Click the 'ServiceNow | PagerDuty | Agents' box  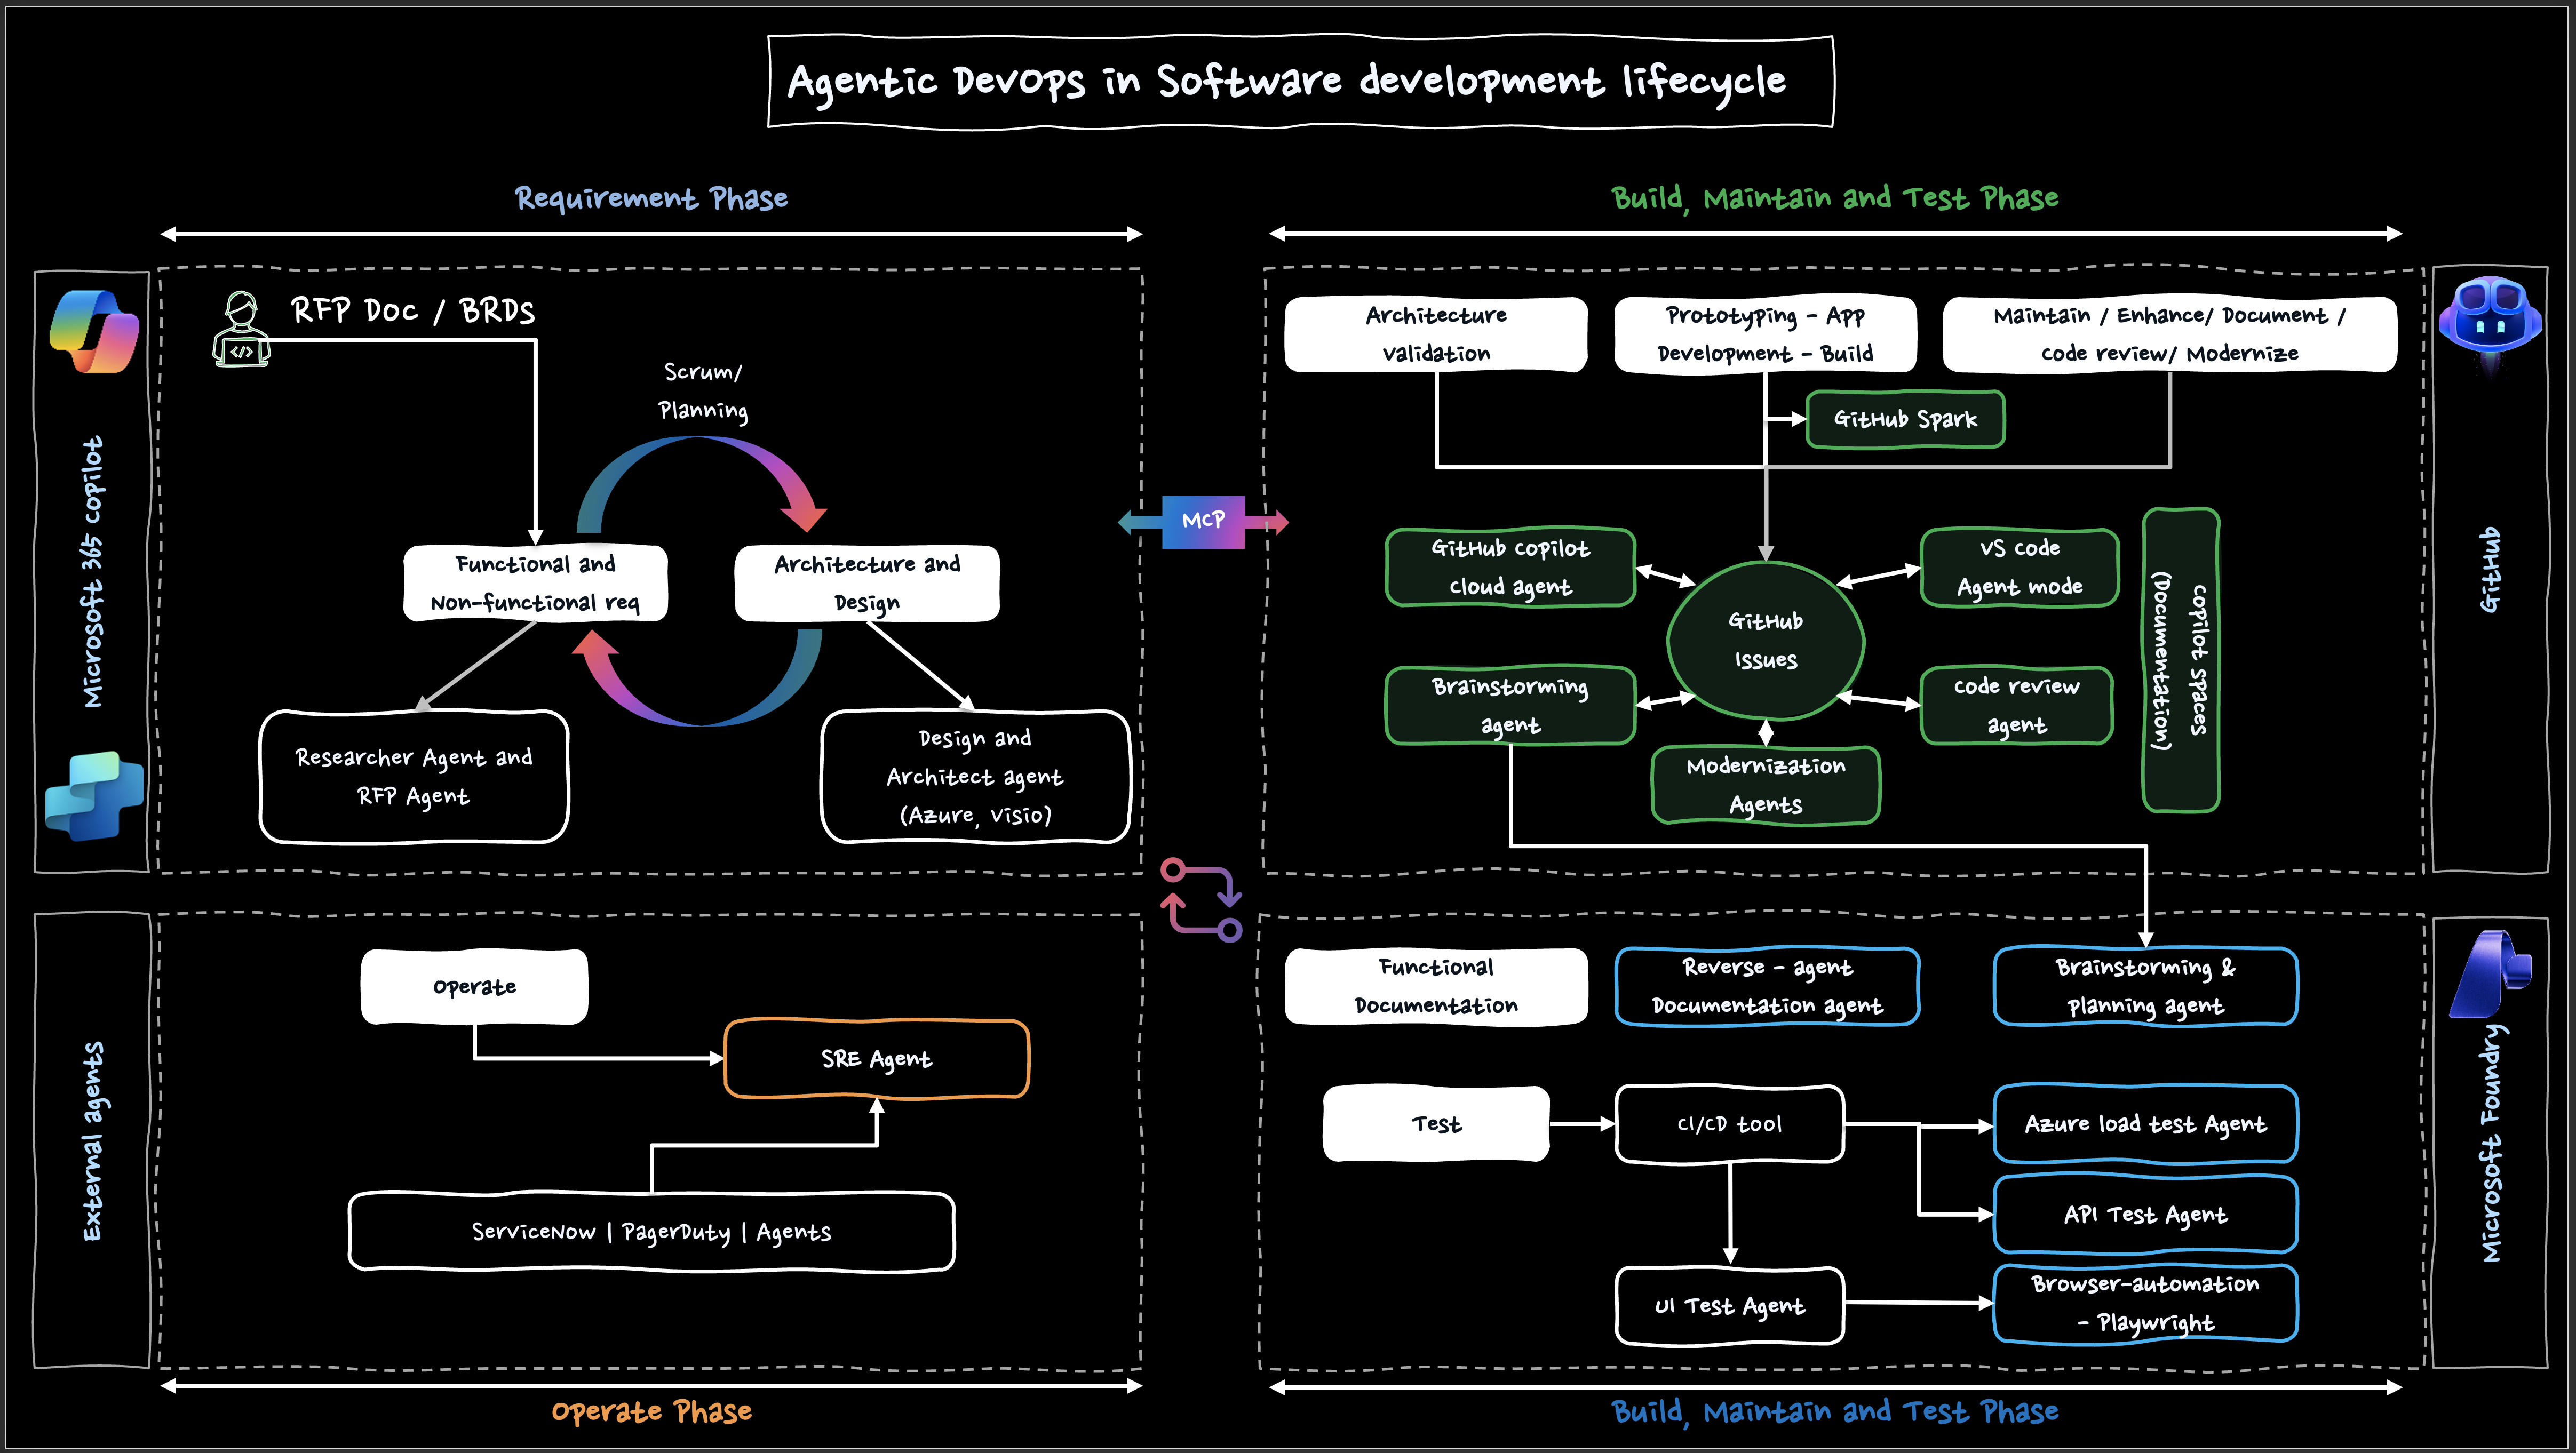click(651, 1231)
